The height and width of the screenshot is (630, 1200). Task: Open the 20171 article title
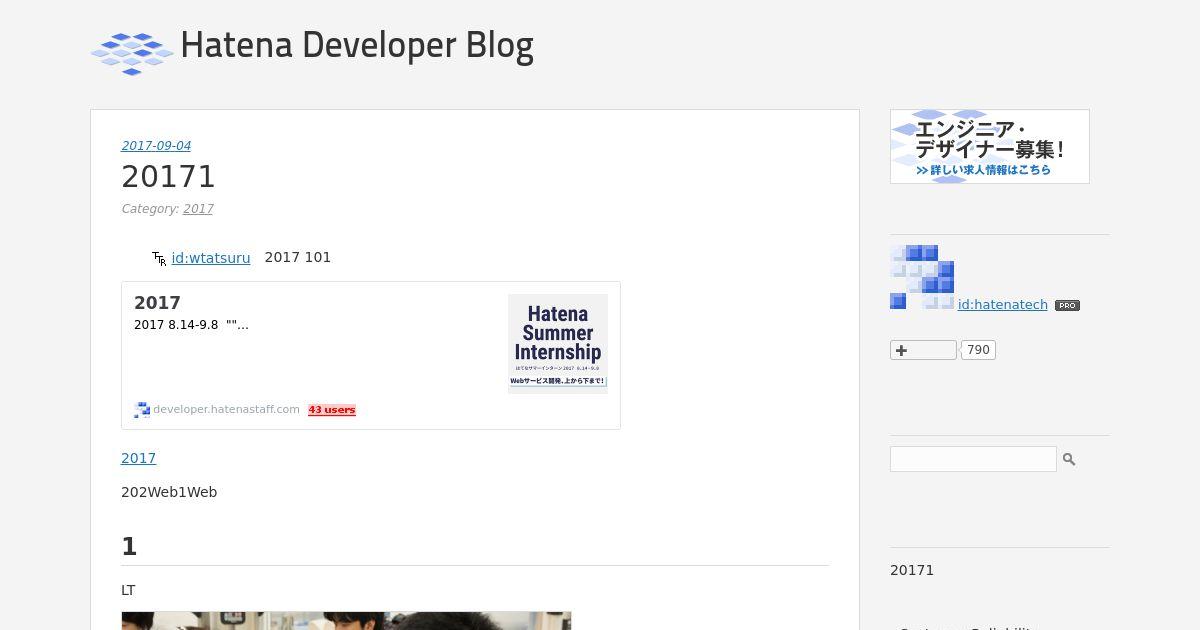coord(168,177)
